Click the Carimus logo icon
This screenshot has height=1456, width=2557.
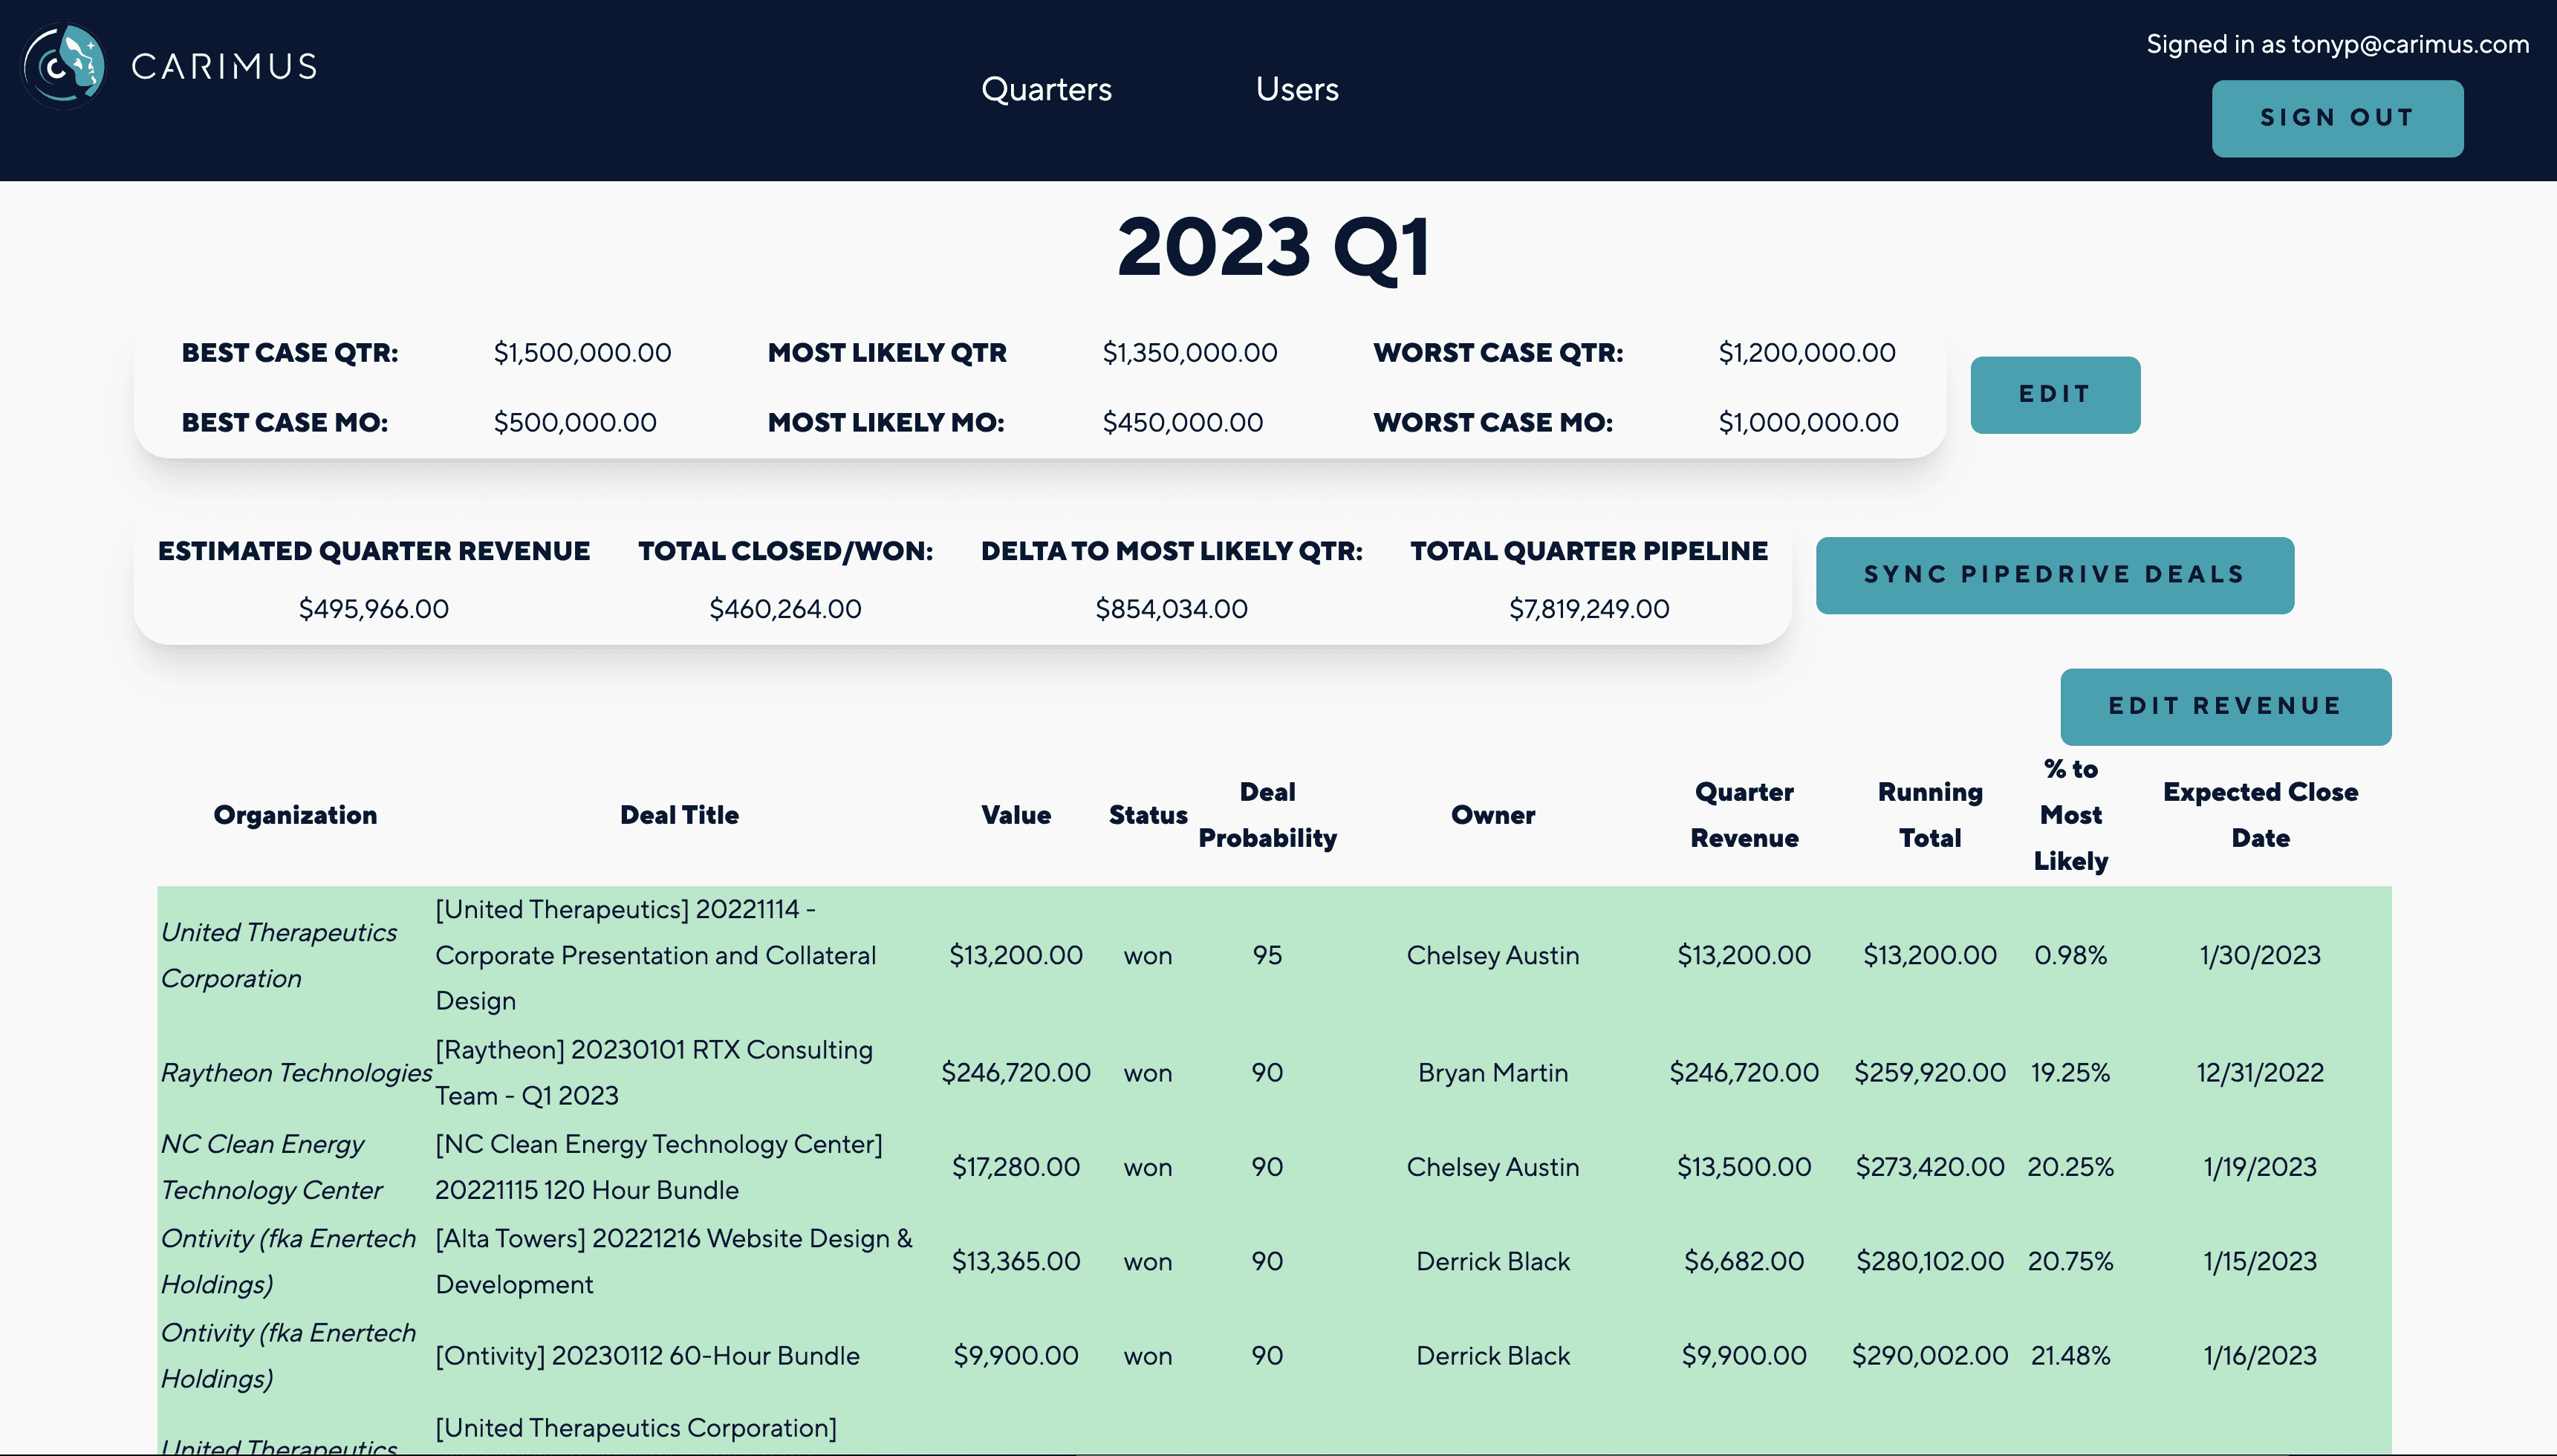pyautogui.click(x=64, y=66)
